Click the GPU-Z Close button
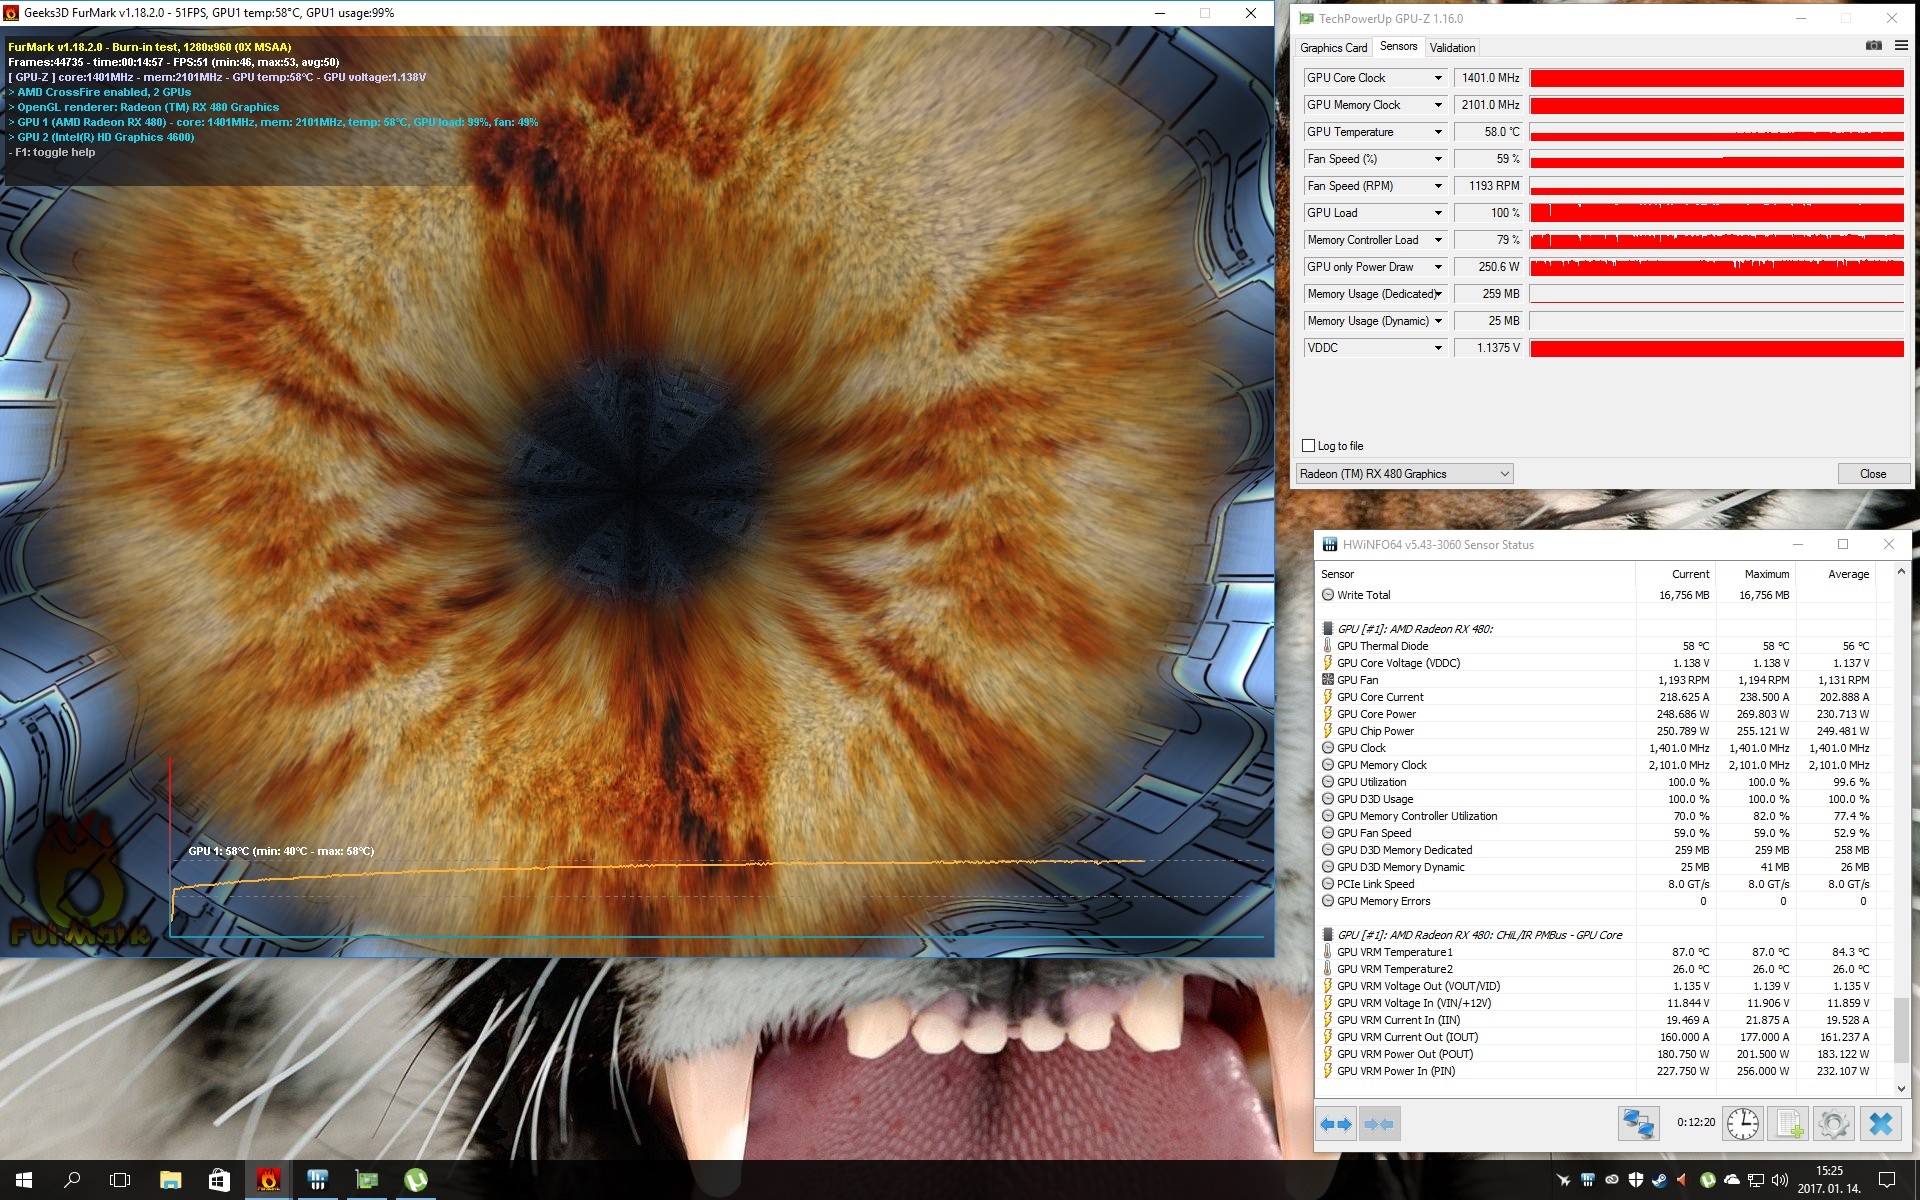The image size is (1920, 1200). click(1872, 474)
